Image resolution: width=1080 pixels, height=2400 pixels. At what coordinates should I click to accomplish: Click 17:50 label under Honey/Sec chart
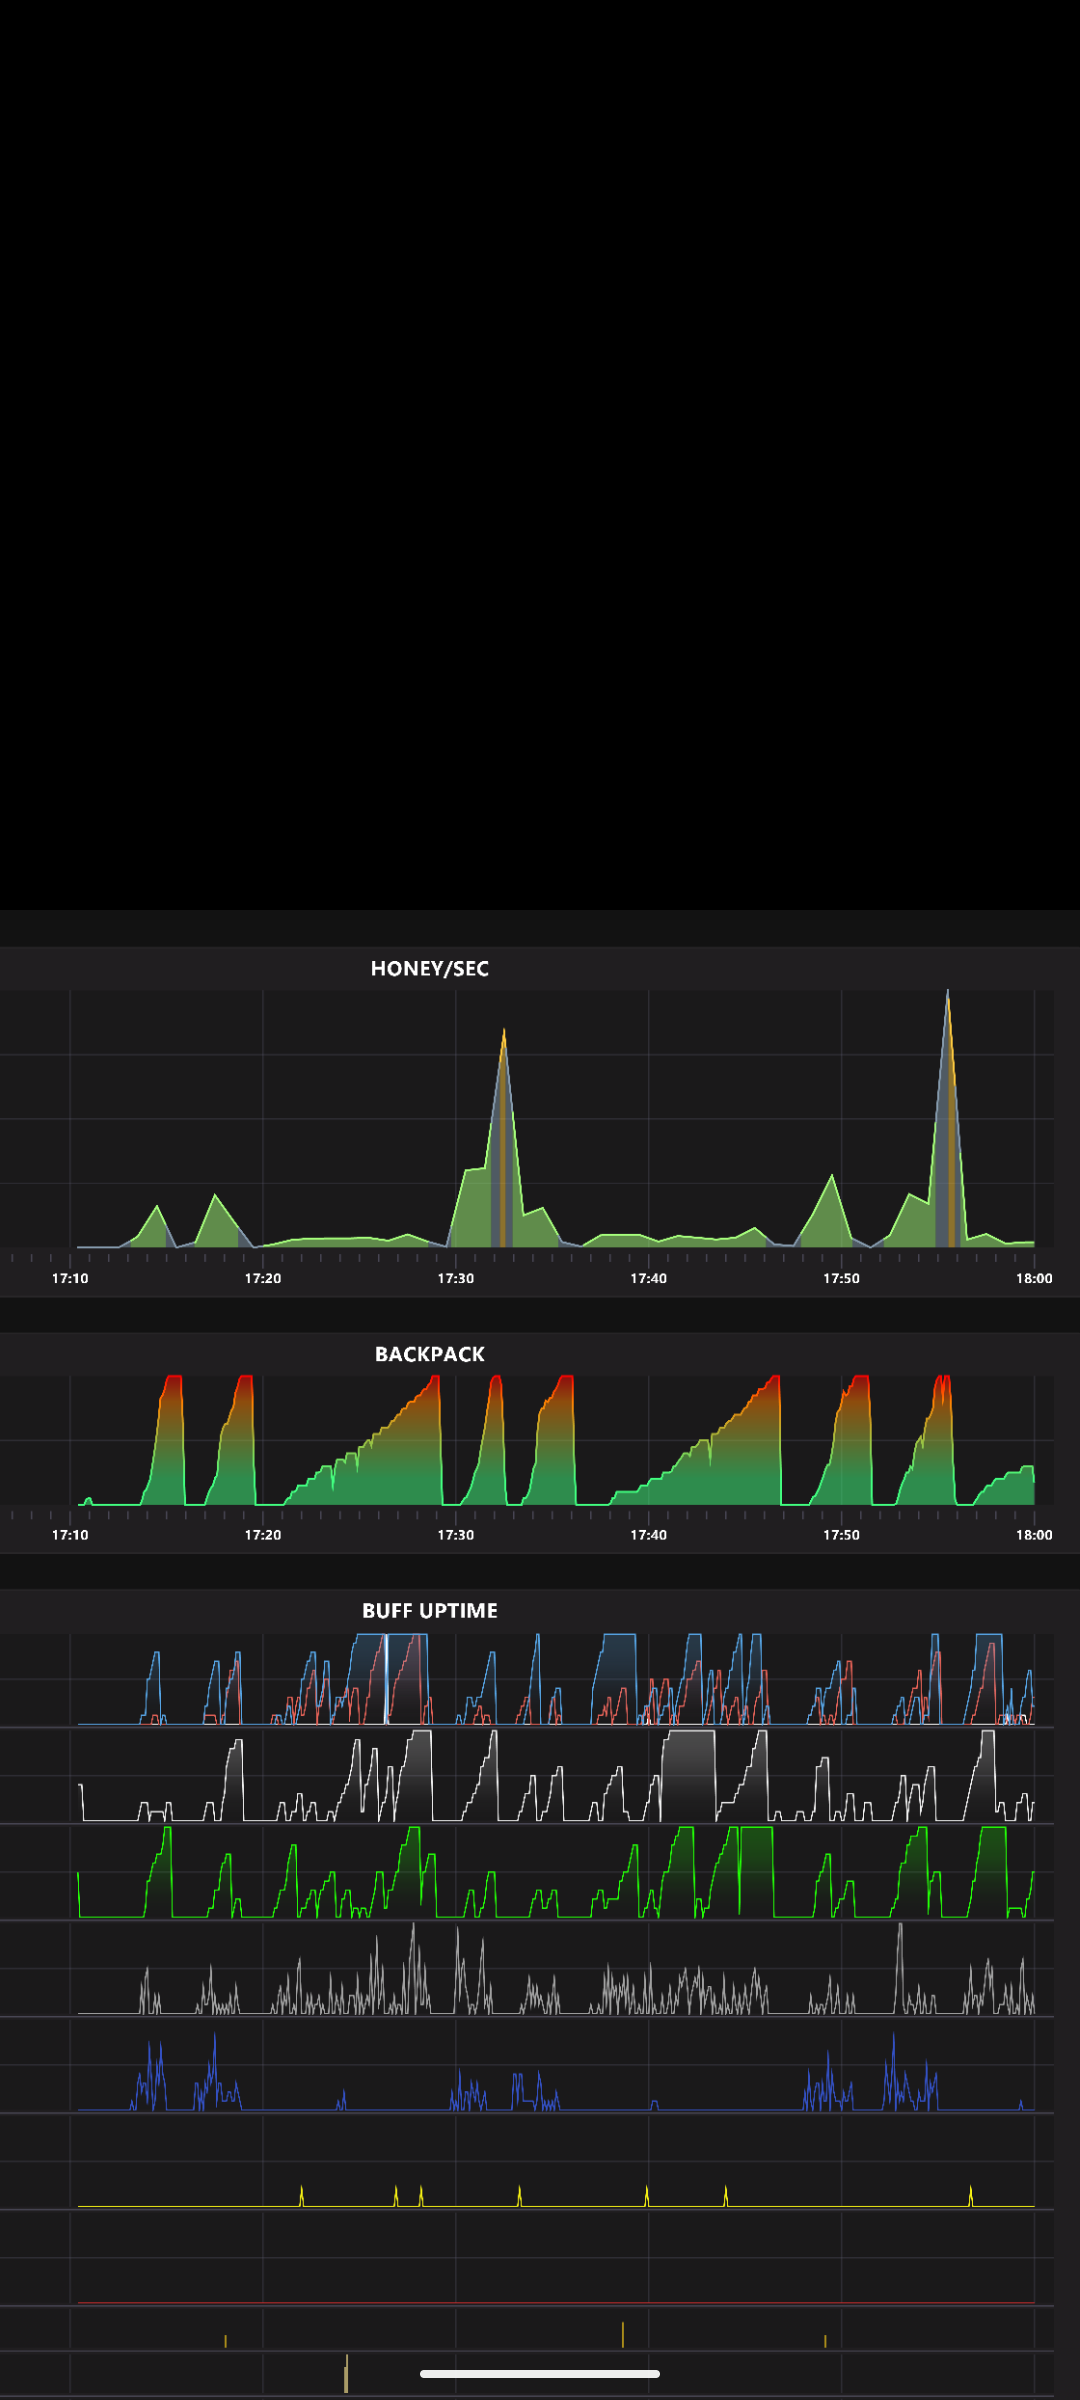(x=841, y=1278)
